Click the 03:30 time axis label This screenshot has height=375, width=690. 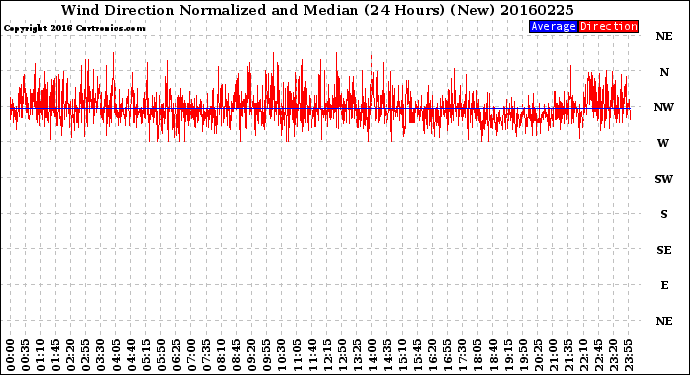point(101,355)
